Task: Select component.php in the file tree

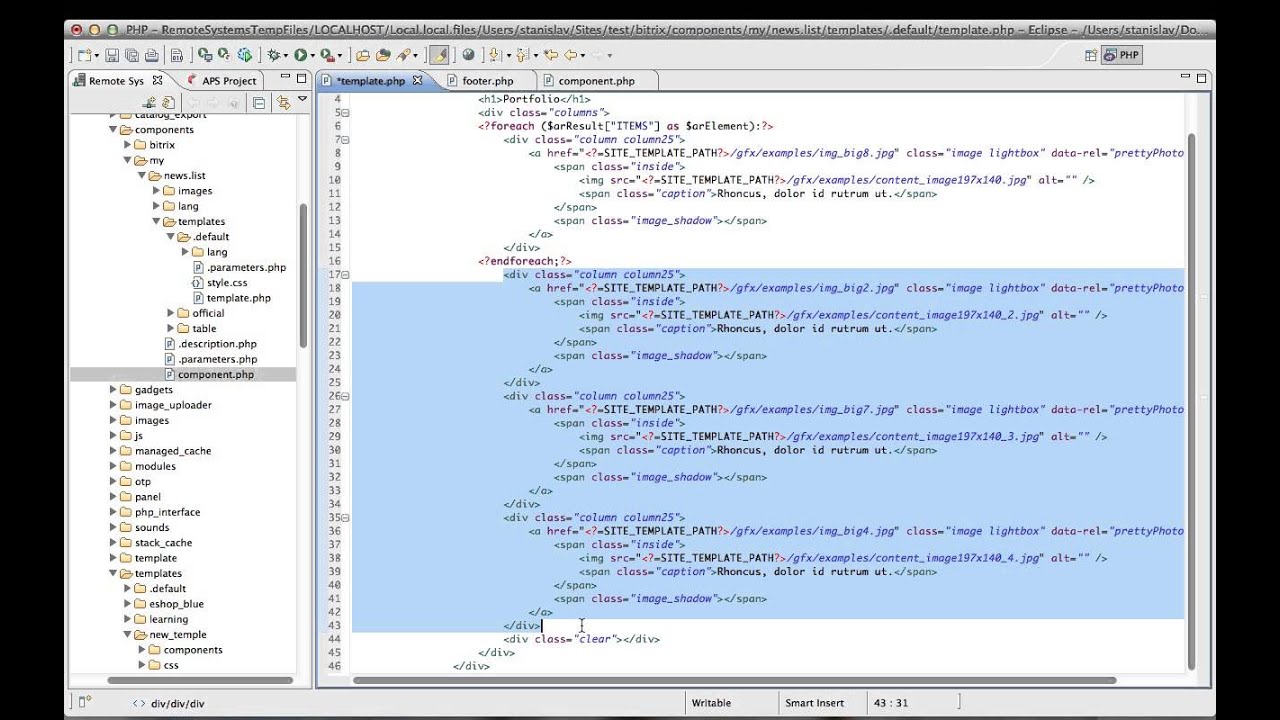Action: (x=215, y=374)
